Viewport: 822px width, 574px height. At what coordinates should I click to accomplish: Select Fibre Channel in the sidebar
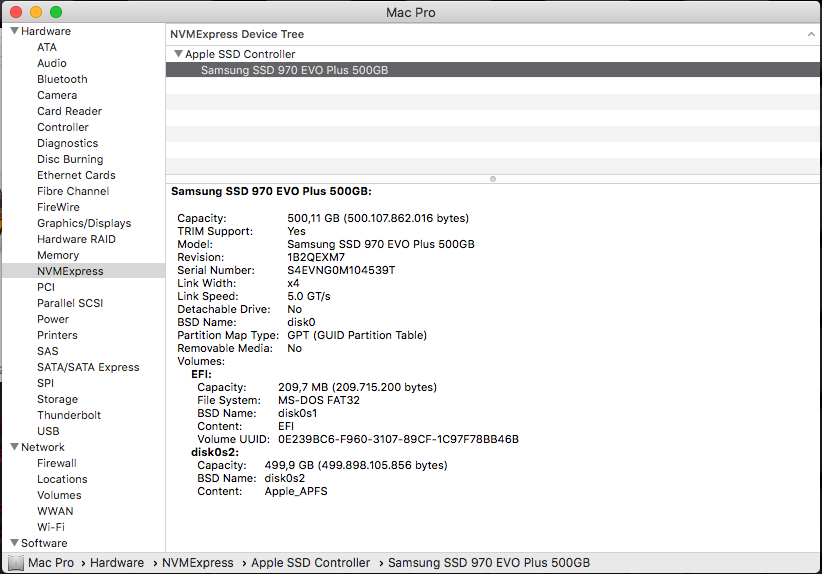pyautogui.click(x=73, y=191)
